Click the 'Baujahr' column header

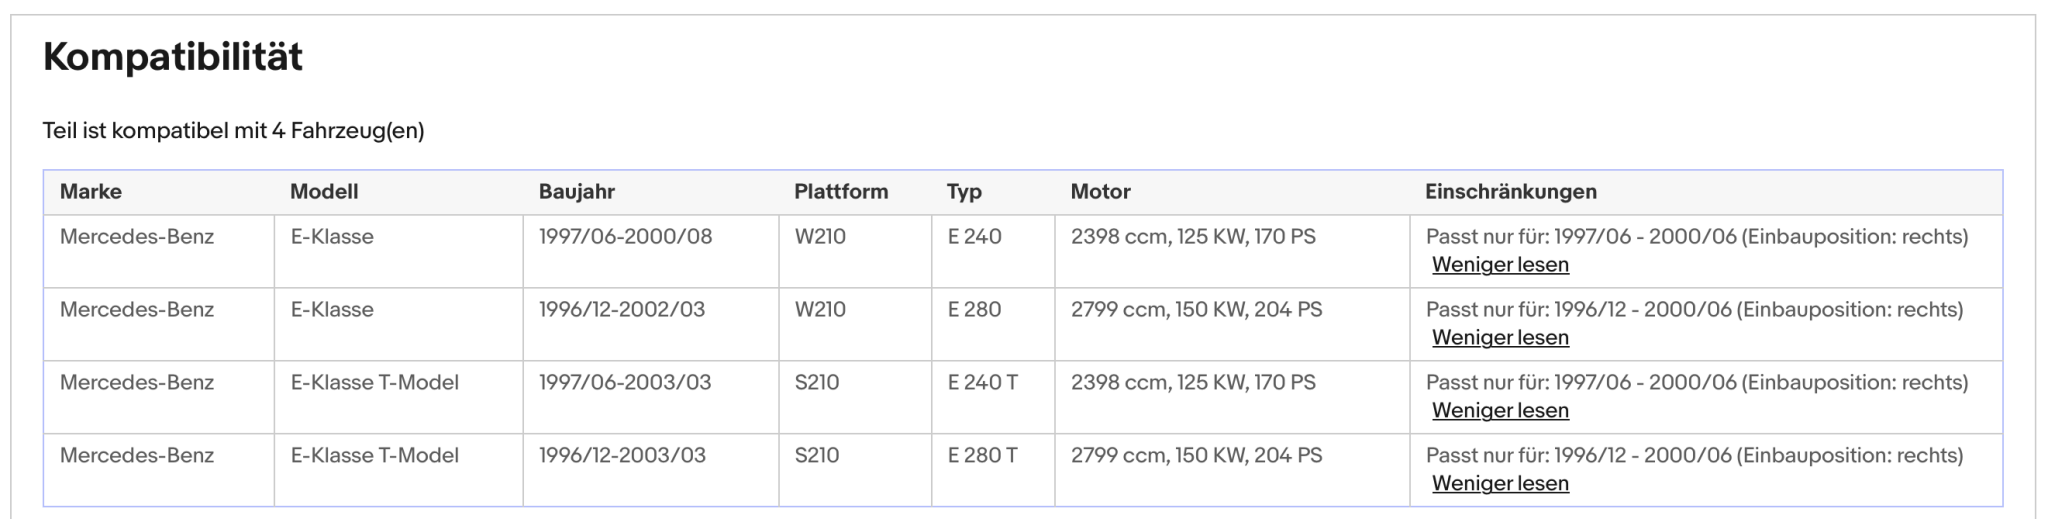(577, 192)
